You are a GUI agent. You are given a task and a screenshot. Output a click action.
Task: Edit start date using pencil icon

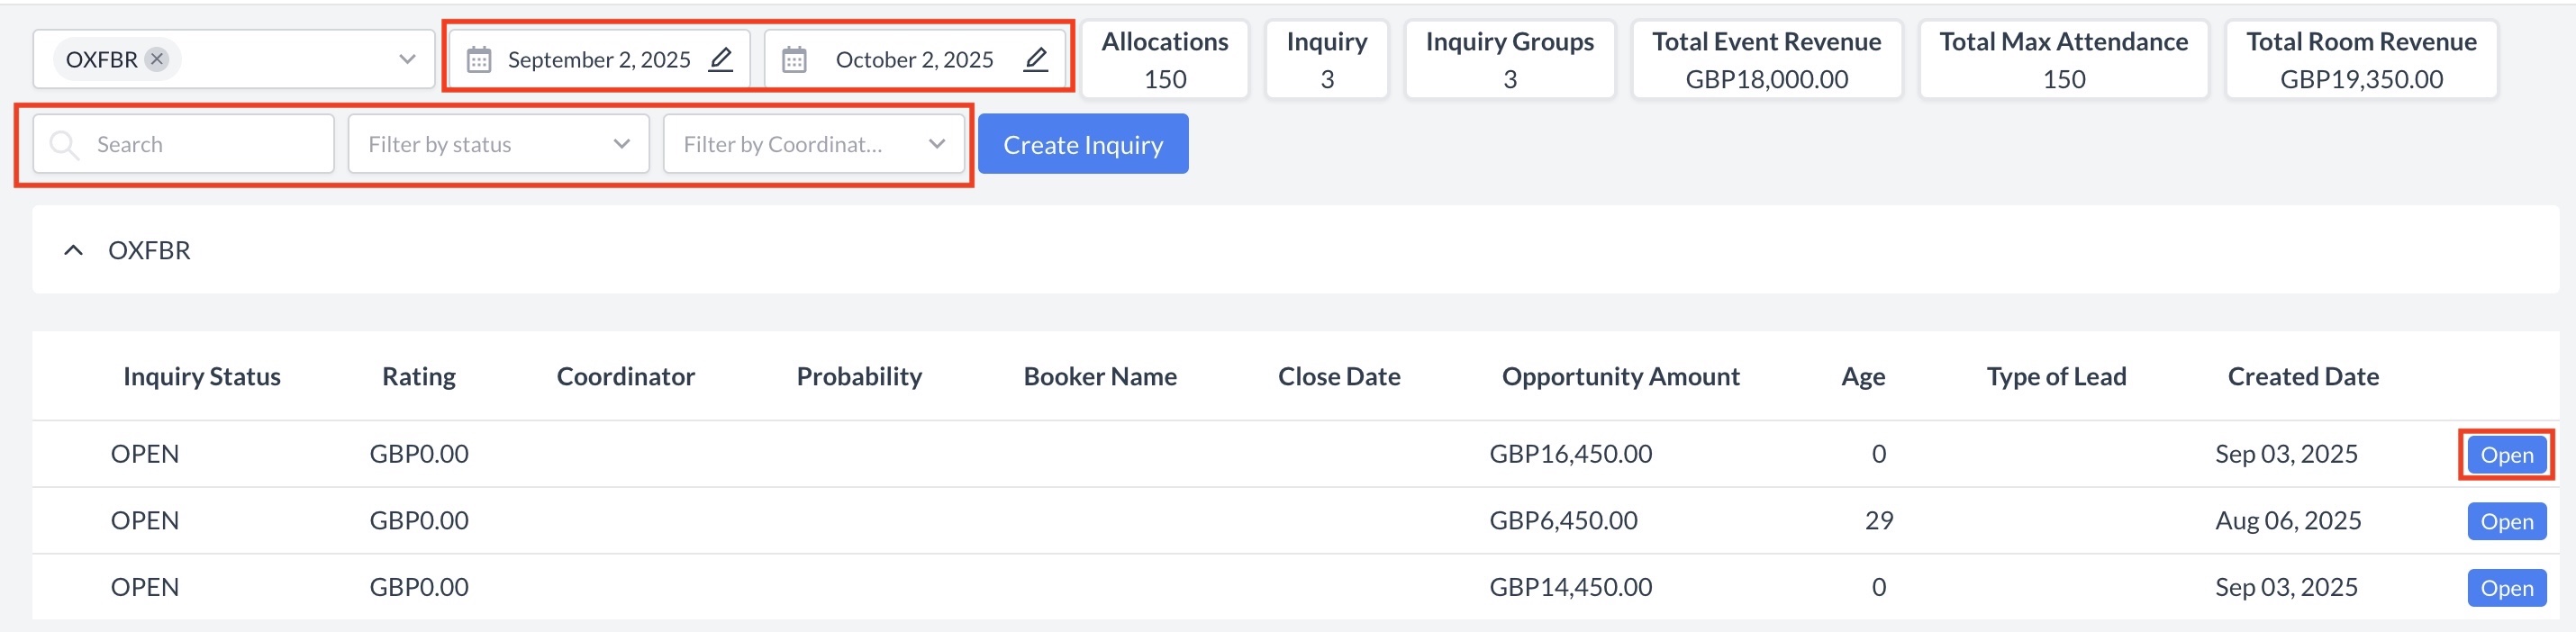click(720, 59)
